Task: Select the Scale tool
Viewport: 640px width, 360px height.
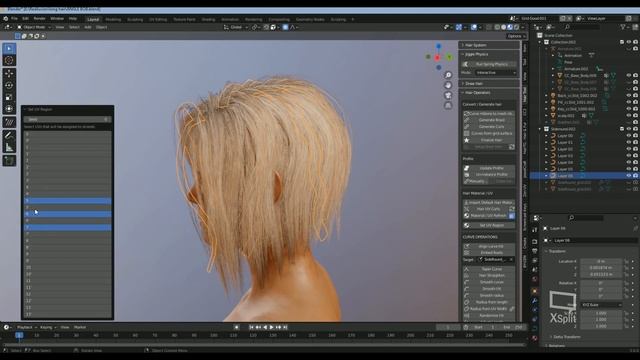Action: pos(9,97)
